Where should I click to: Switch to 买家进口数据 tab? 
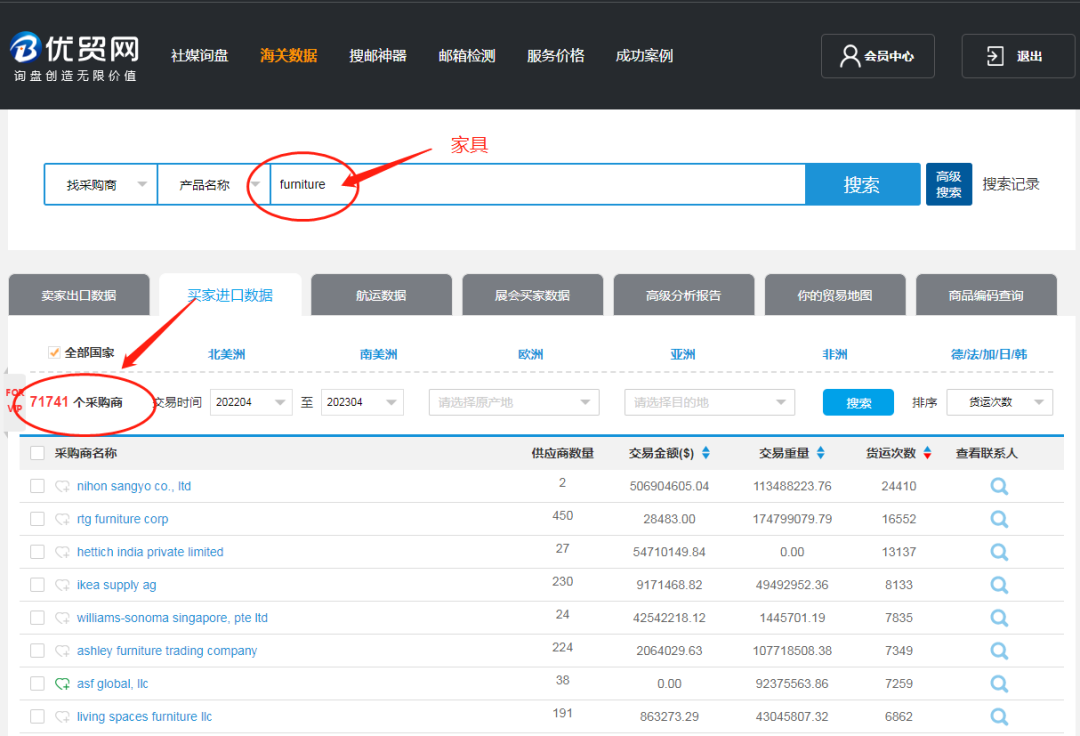pos(230,295)
